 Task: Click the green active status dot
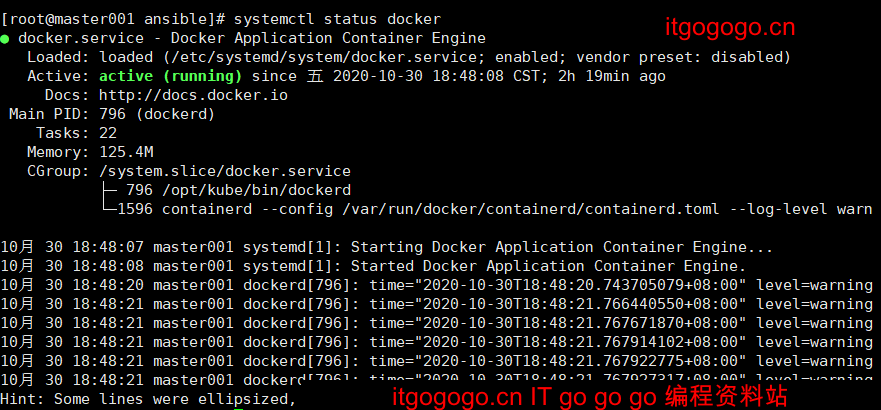coord(5,39)
